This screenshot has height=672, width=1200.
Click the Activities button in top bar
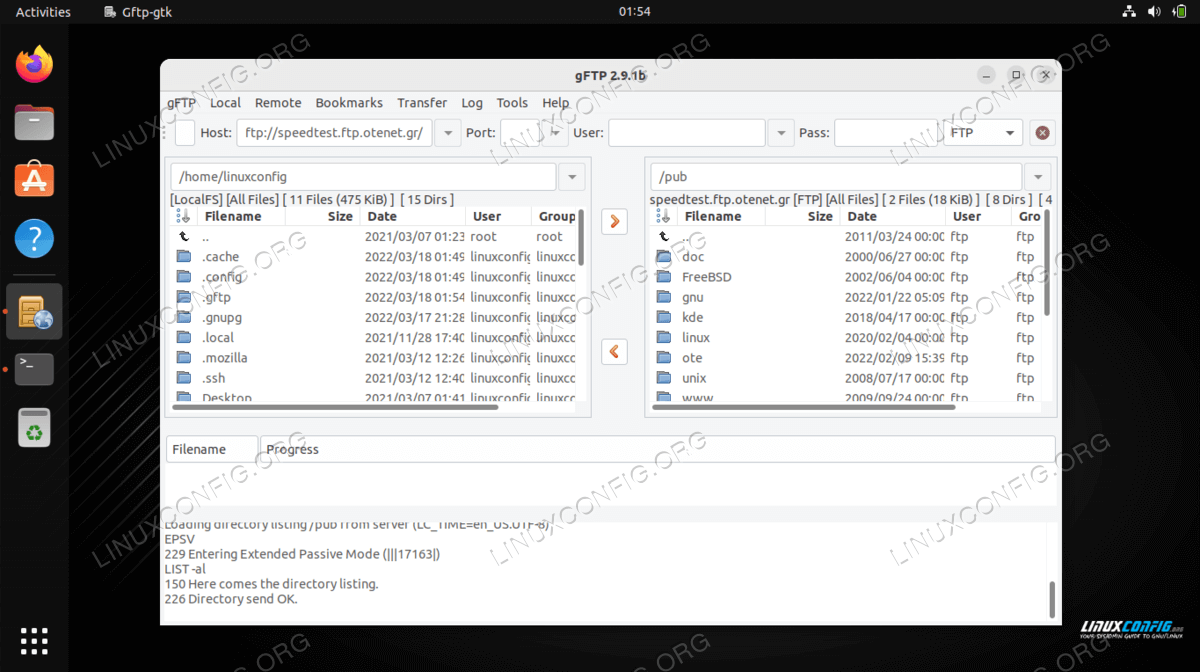tap(43, 12)
